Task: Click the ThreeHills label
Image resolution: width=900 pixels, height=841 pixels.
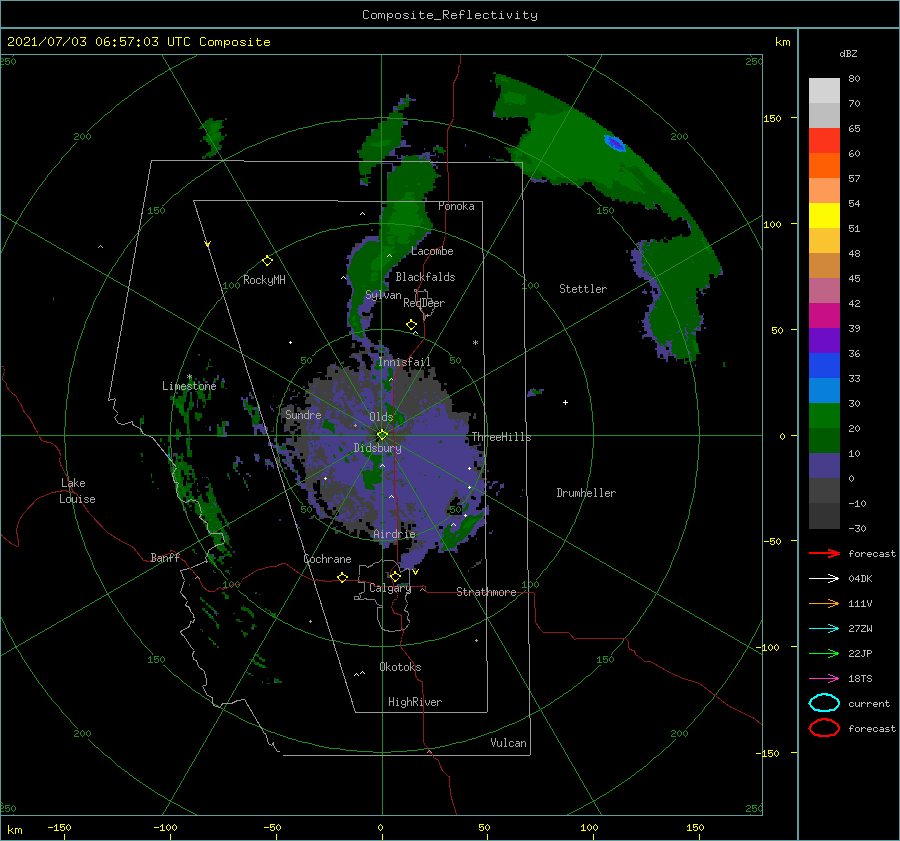Action: pos(502,437)
